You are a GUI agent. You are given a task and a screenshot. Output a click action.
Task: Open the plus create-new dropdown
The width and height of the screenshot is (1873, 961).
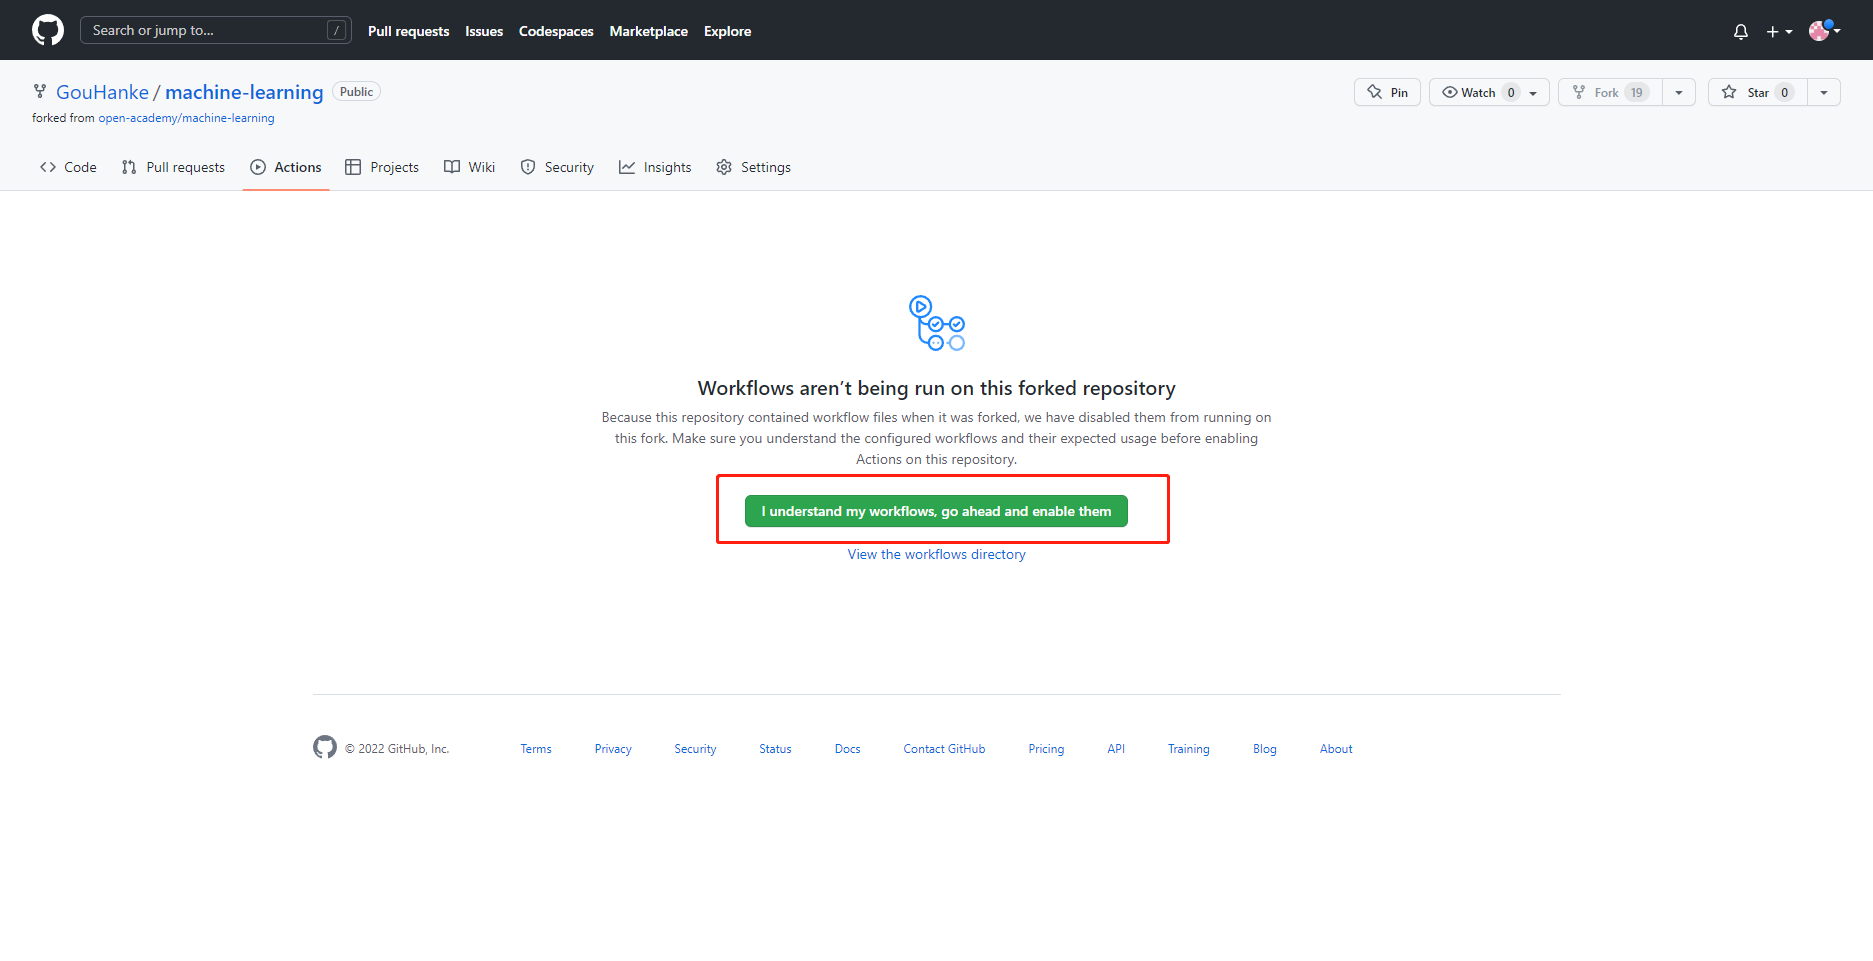(1779, 32)
